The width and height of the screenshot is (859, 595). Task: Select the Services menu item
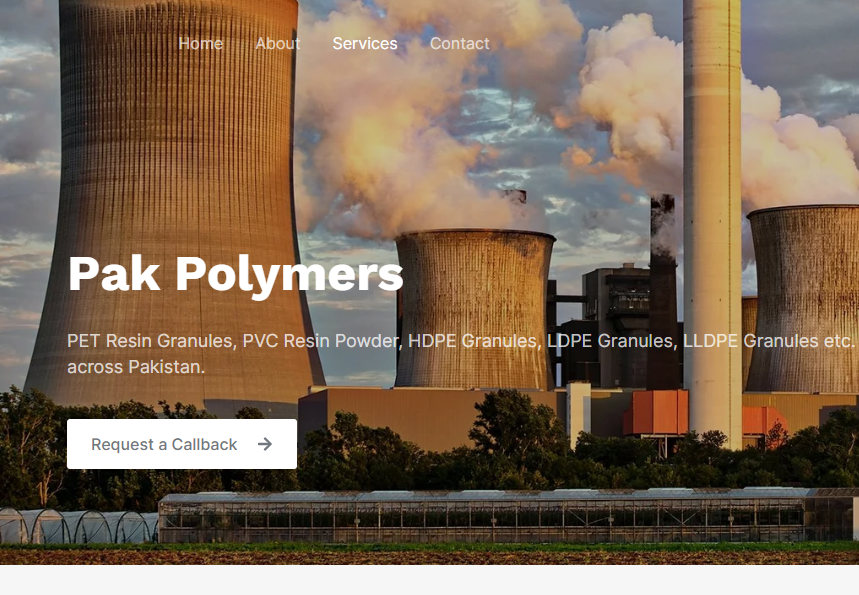pos(365,43)
